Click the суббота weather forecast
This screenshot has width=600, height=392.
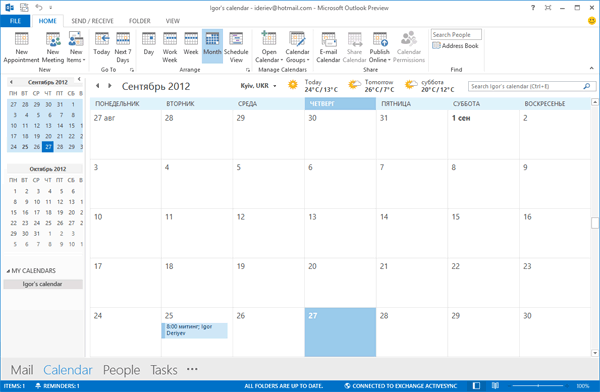430,86
